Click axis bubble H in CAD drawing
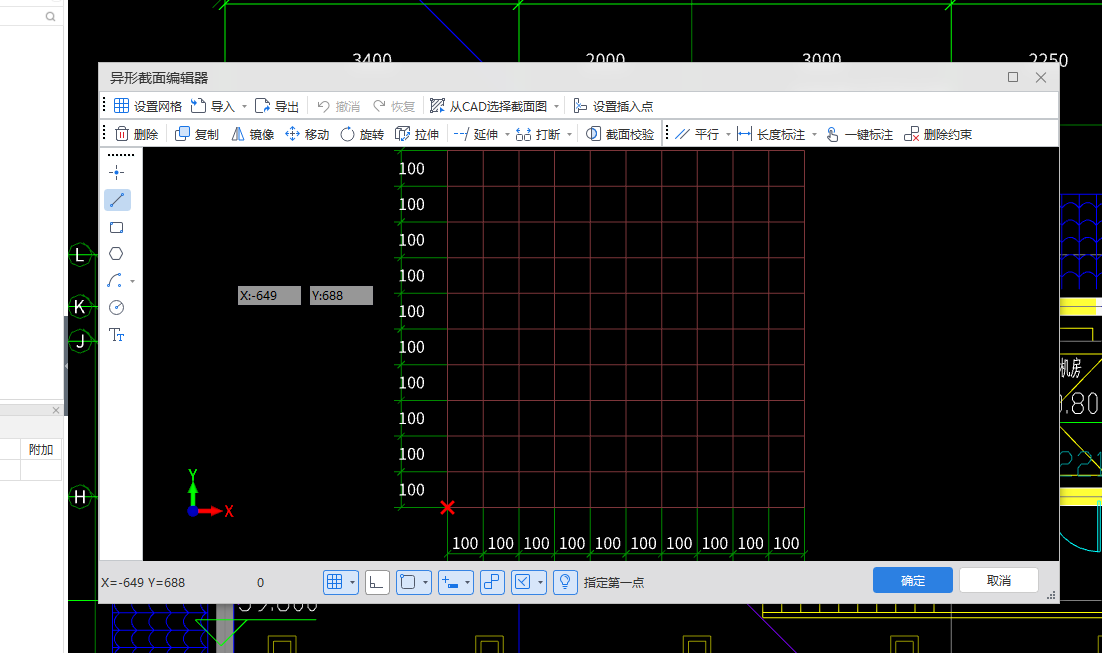The width and height of the screenshot is (1102, 653). tap(79, 497)
